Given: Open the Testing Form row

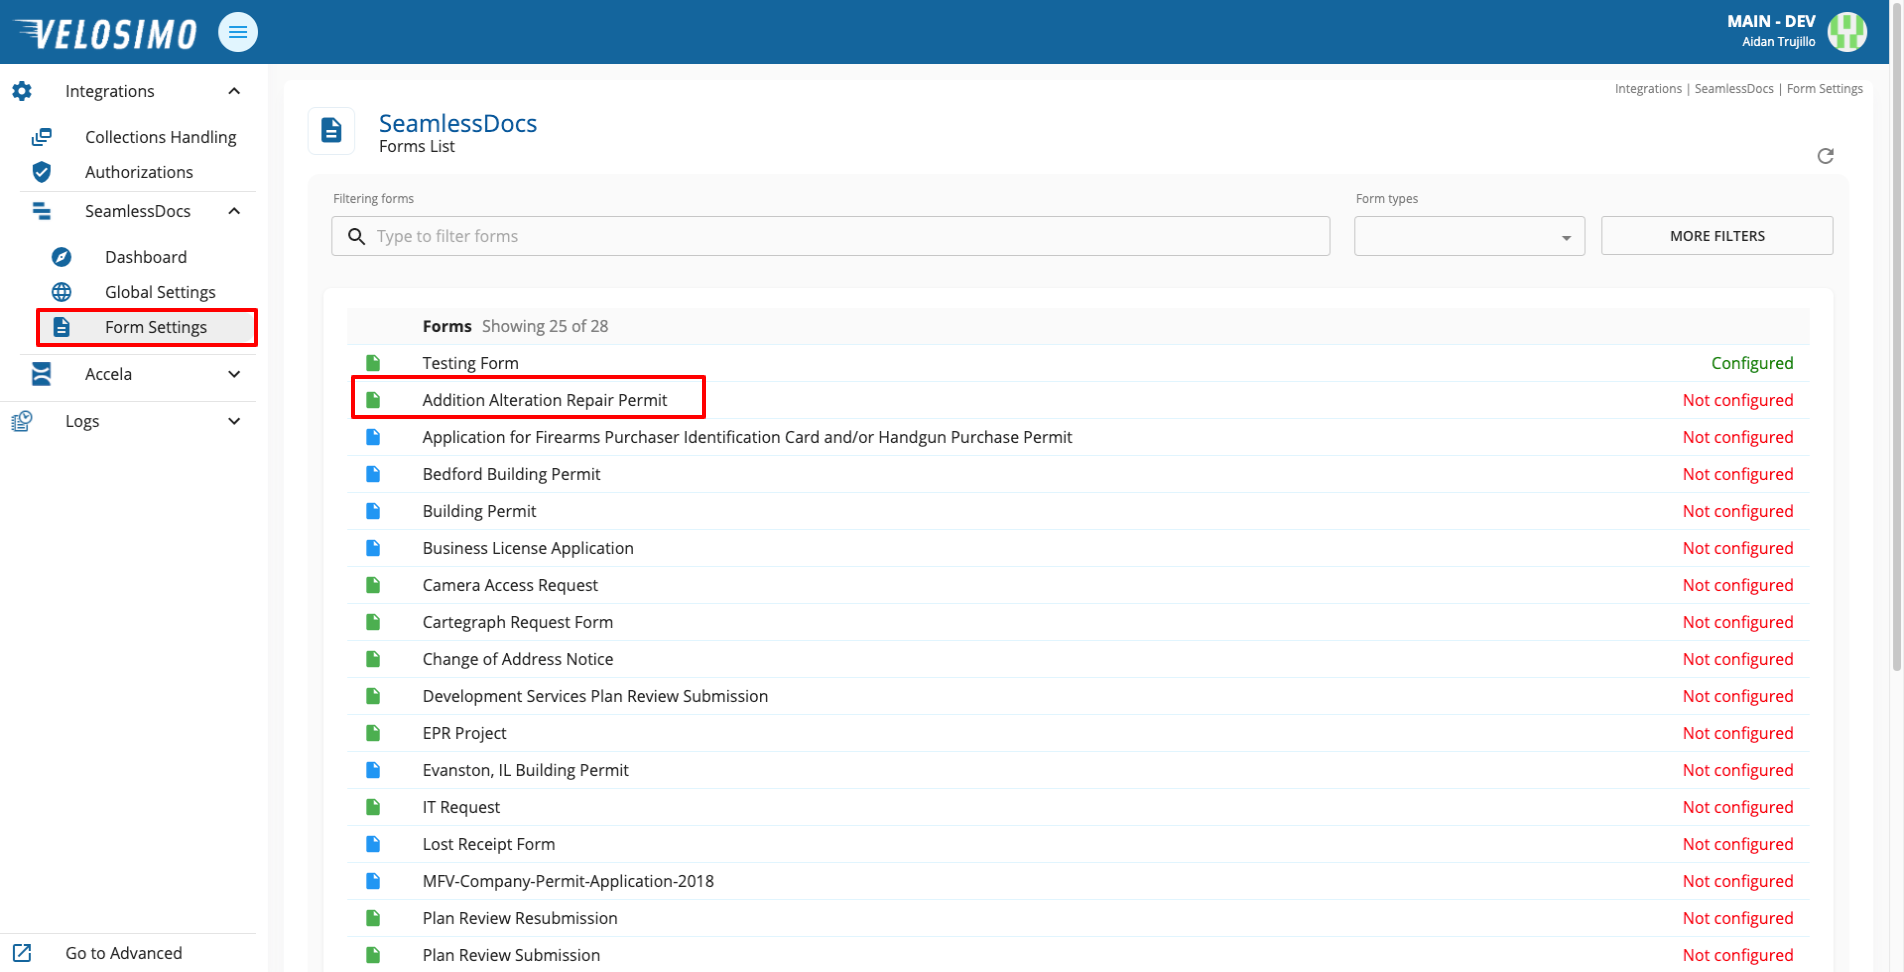Looking at the screenshot, I should [1078, 363].
